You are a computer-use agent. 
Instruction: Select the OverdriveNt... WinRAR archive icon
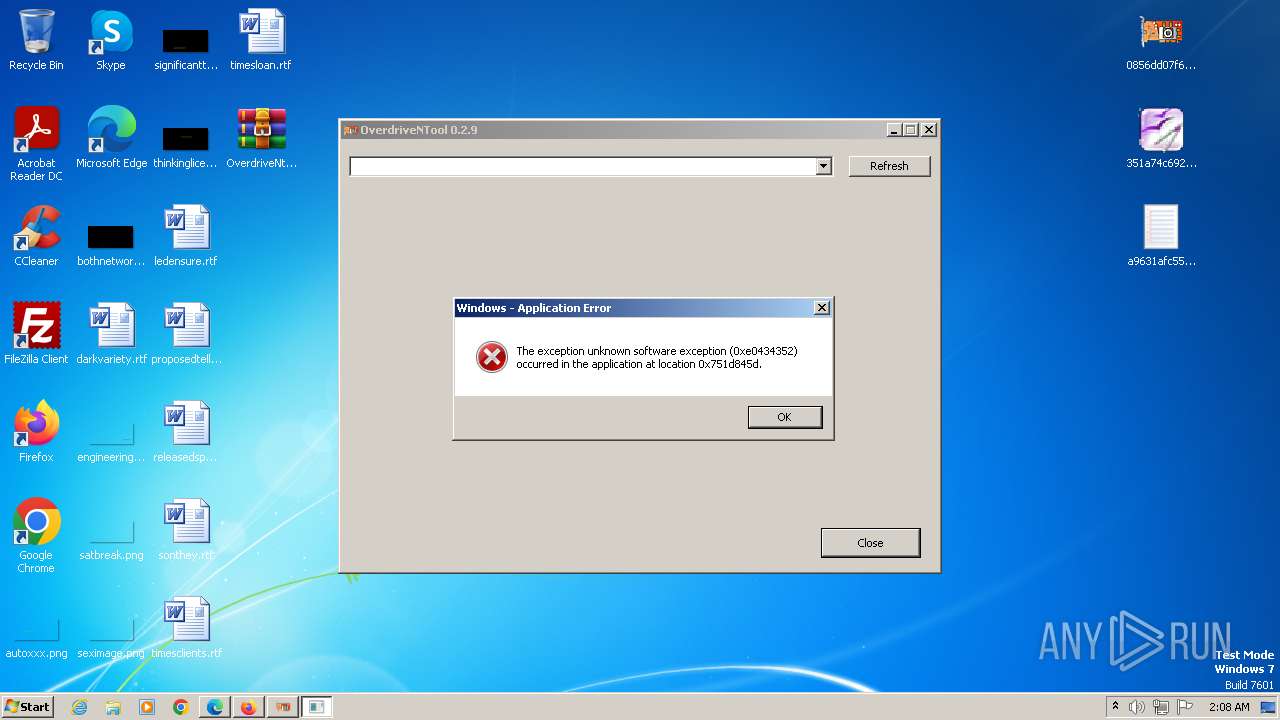pyautogui.click(x=261, y=139)
